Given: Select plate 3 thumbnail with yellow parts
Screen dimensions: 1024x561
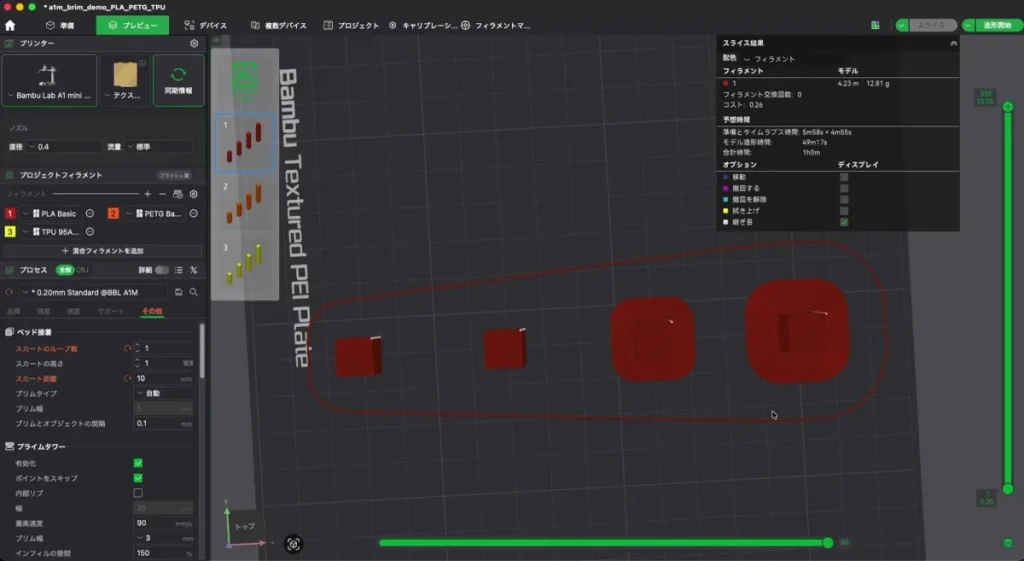Looking at the screenshot, I should (244, 263).
